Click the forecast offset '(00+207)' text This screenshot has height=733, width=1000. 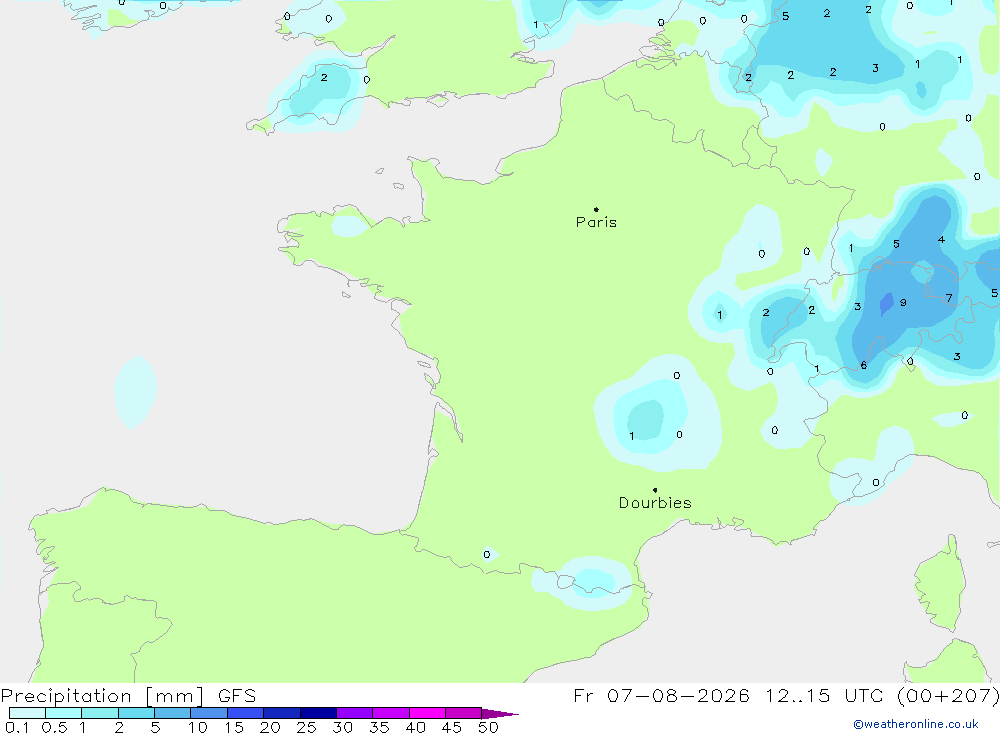(948, 696)
